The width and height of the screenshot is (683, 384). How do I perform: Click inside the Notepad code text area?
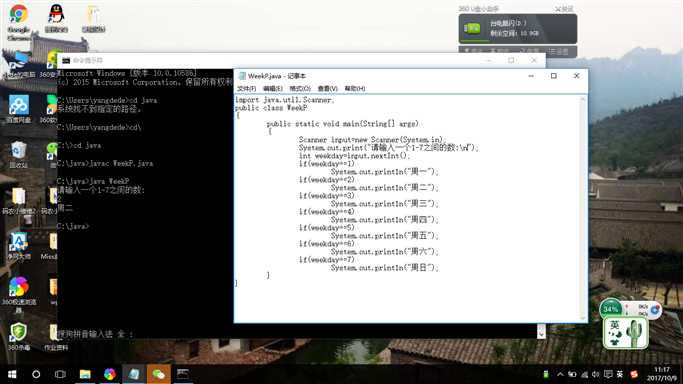point(407,209)
